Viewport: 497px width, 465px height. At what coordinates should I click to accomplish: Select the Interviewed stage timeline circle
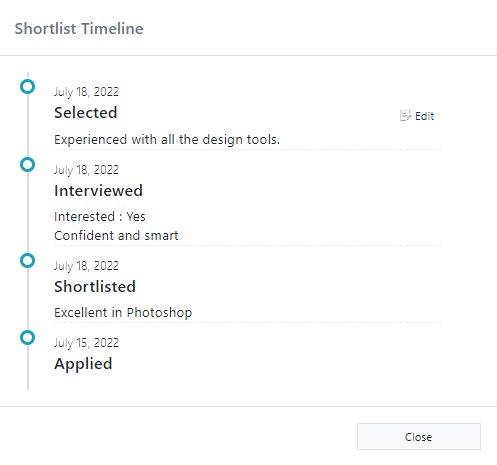pos(27,164)
